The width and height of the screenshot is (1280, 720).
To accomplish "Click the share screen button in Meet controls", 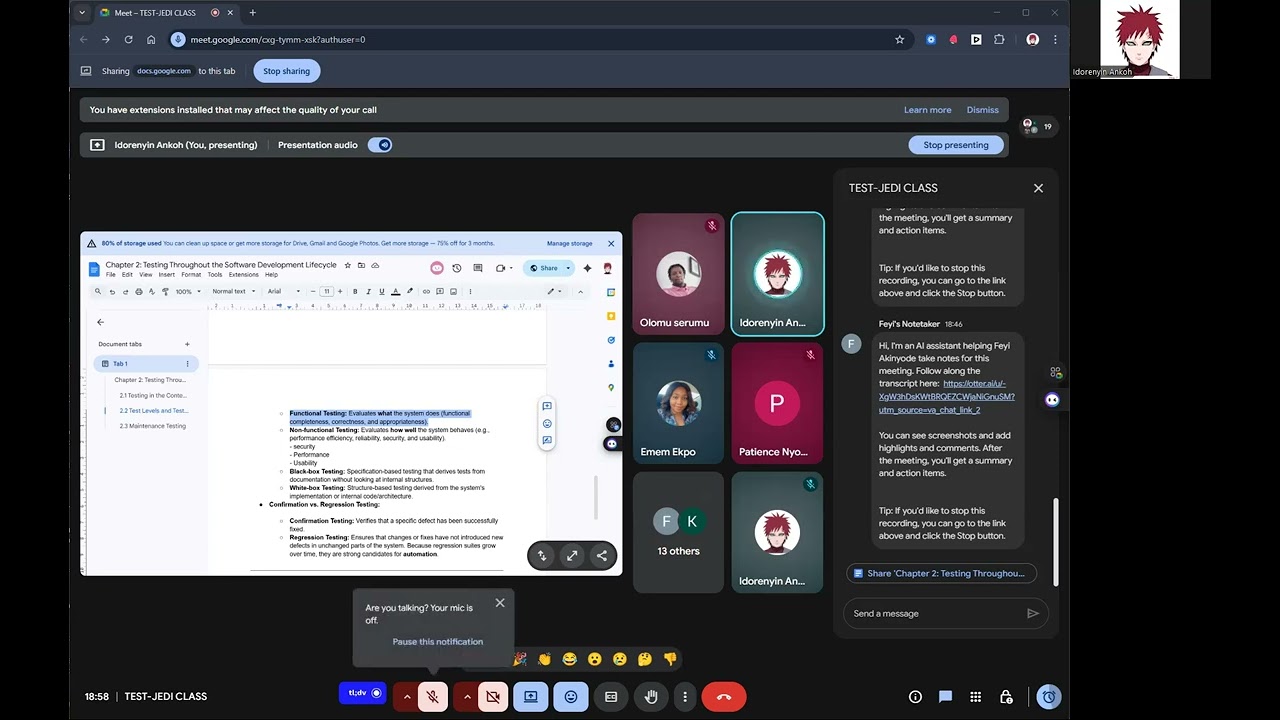I will point(531,696).
